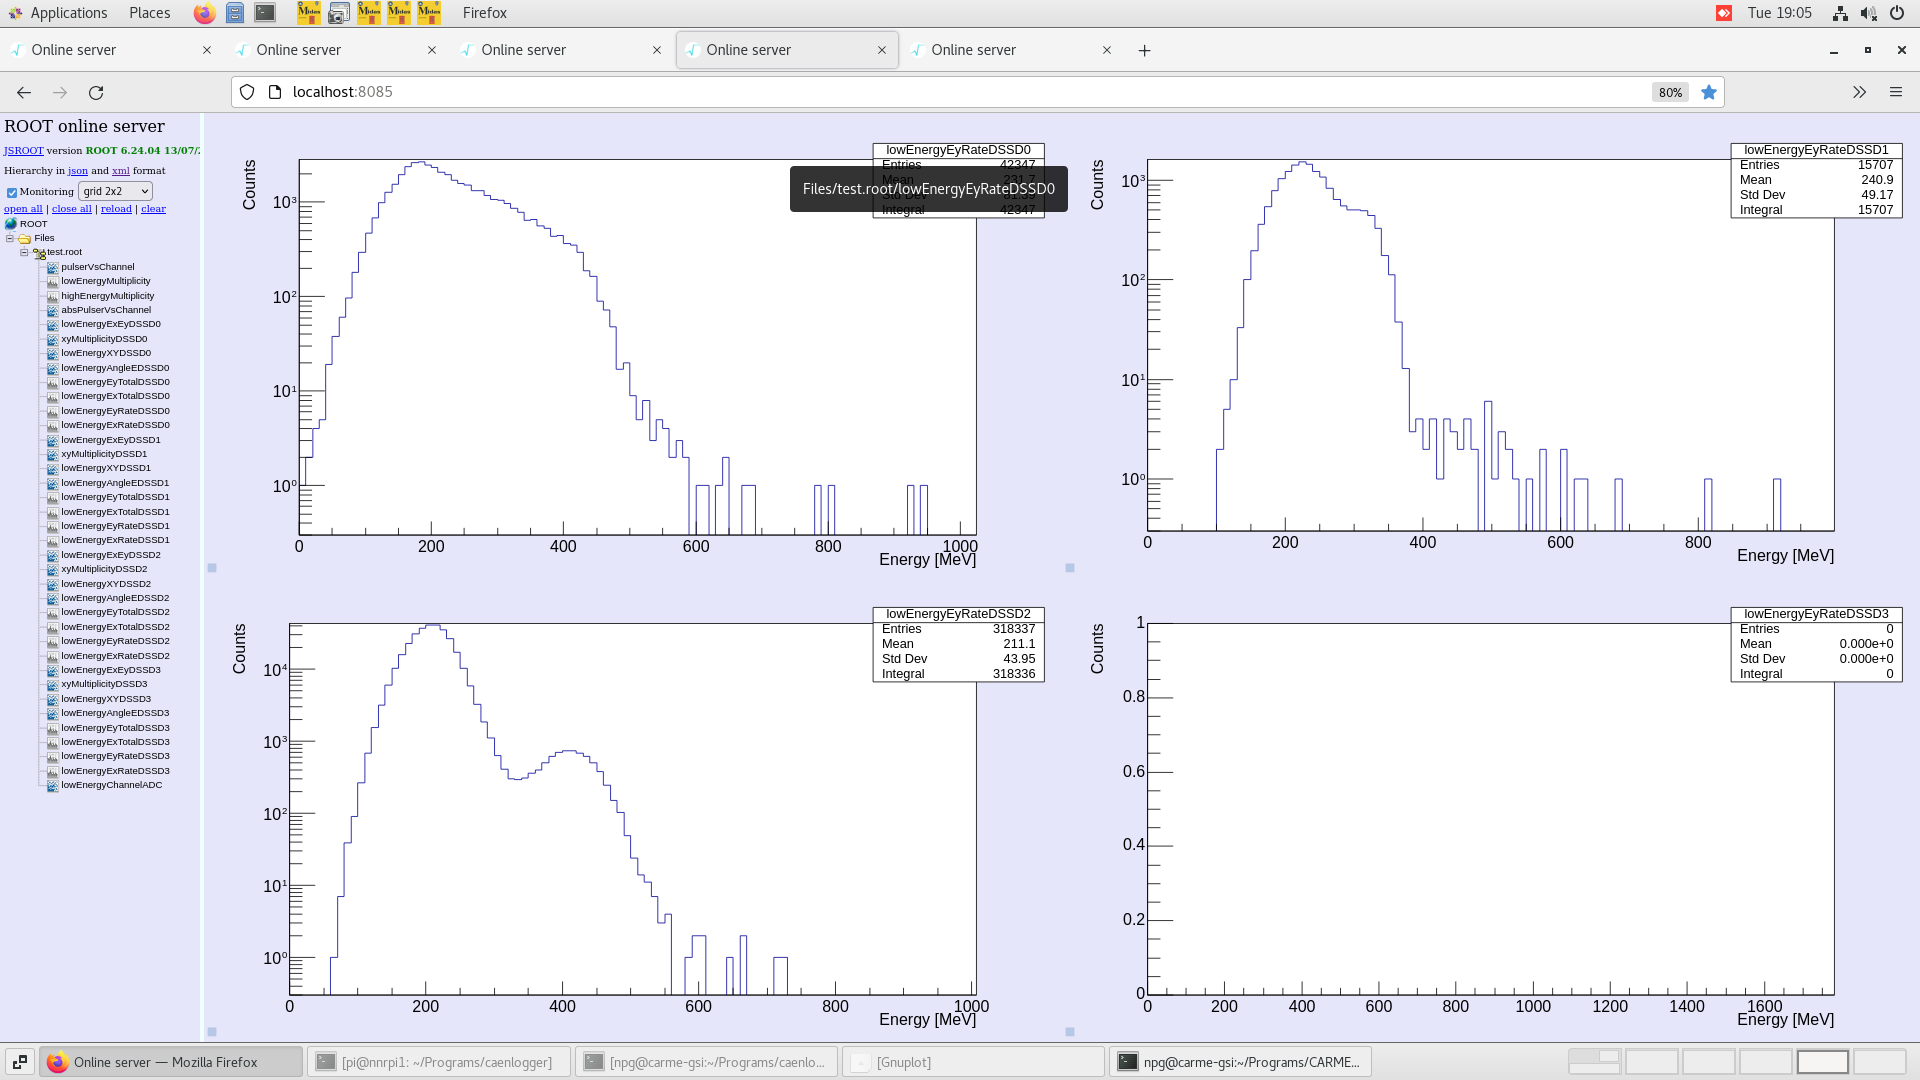
Task: Collapse the test.root branch
Action: click(x=23, y=252)
